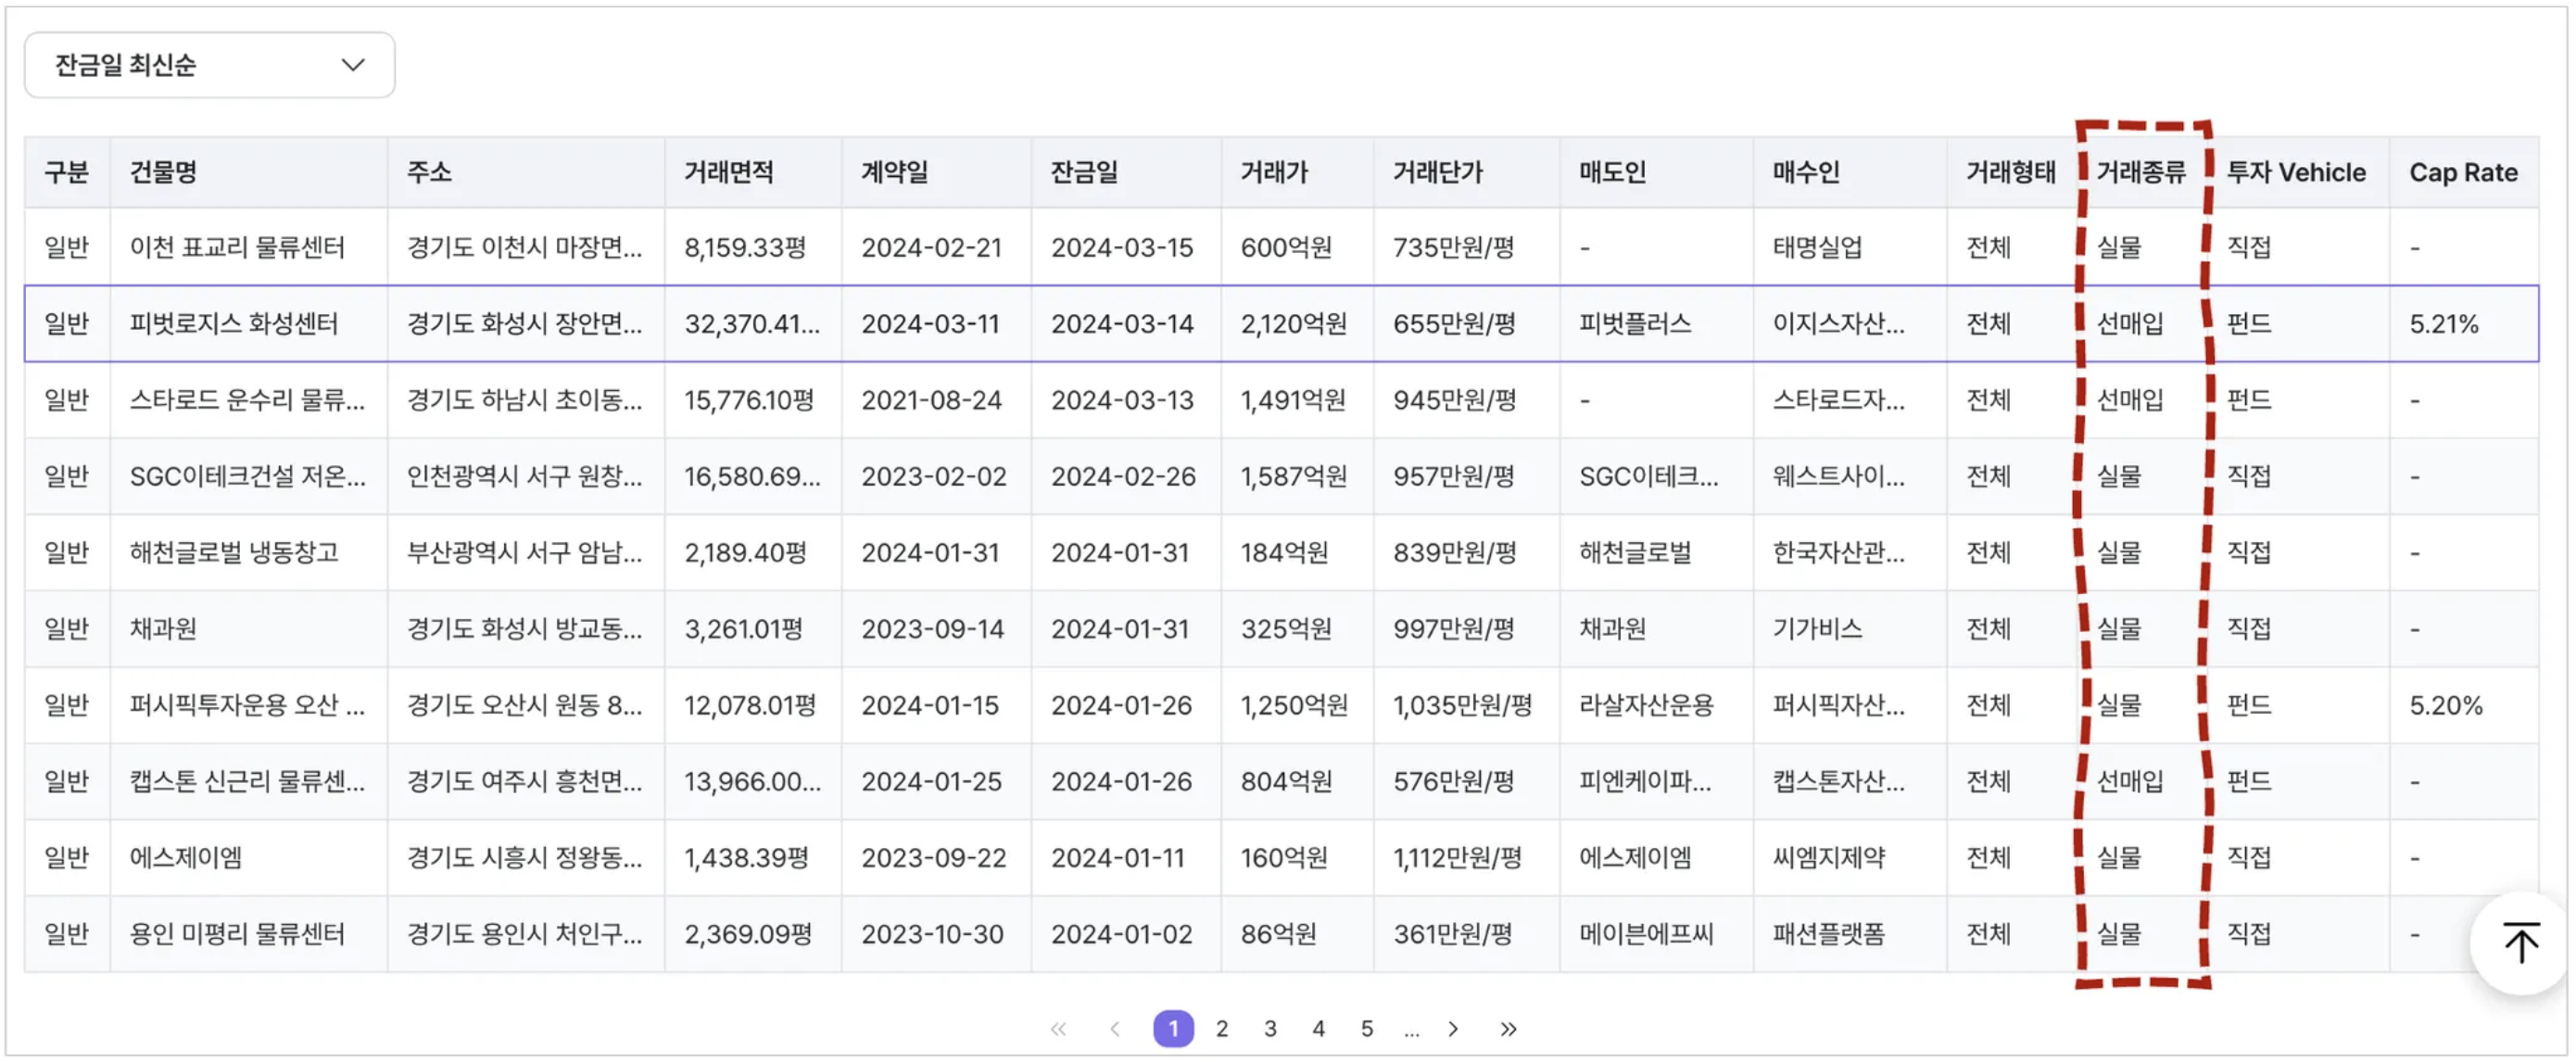2576x1062 pixels.
Task: Click the 잔금일 column header
Action: click(x=1084, y=172)
